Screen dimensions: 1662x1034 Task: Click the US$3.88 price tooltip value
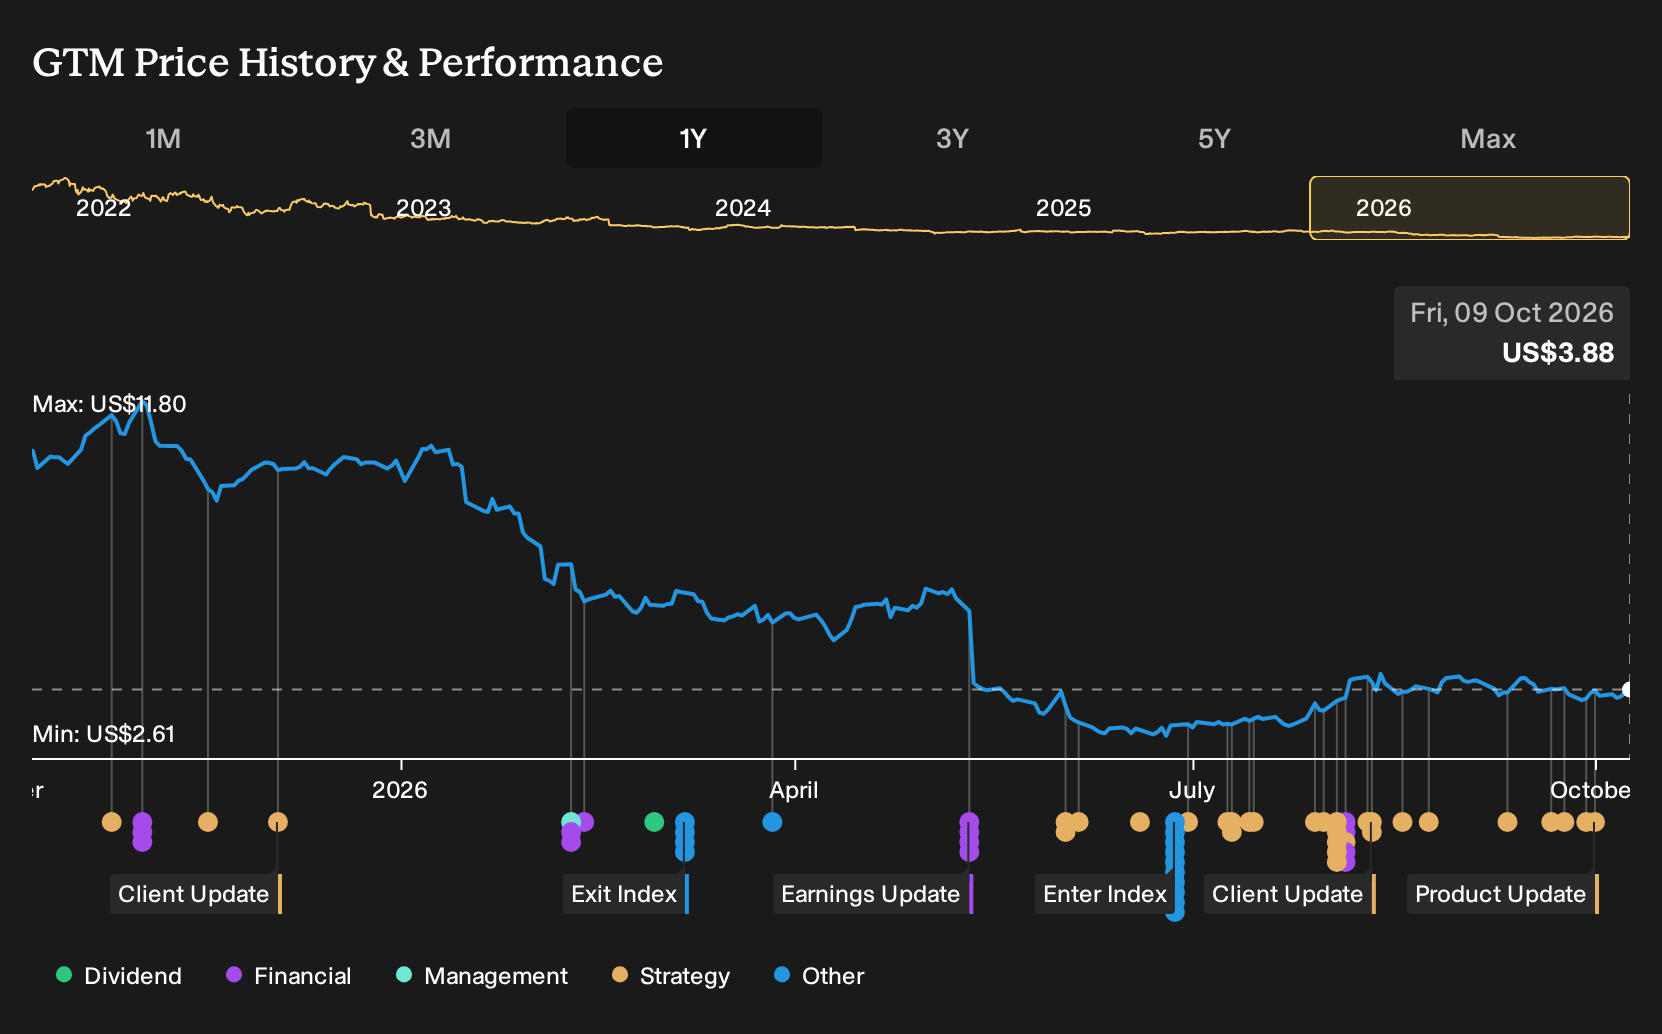click(1558, 353)
